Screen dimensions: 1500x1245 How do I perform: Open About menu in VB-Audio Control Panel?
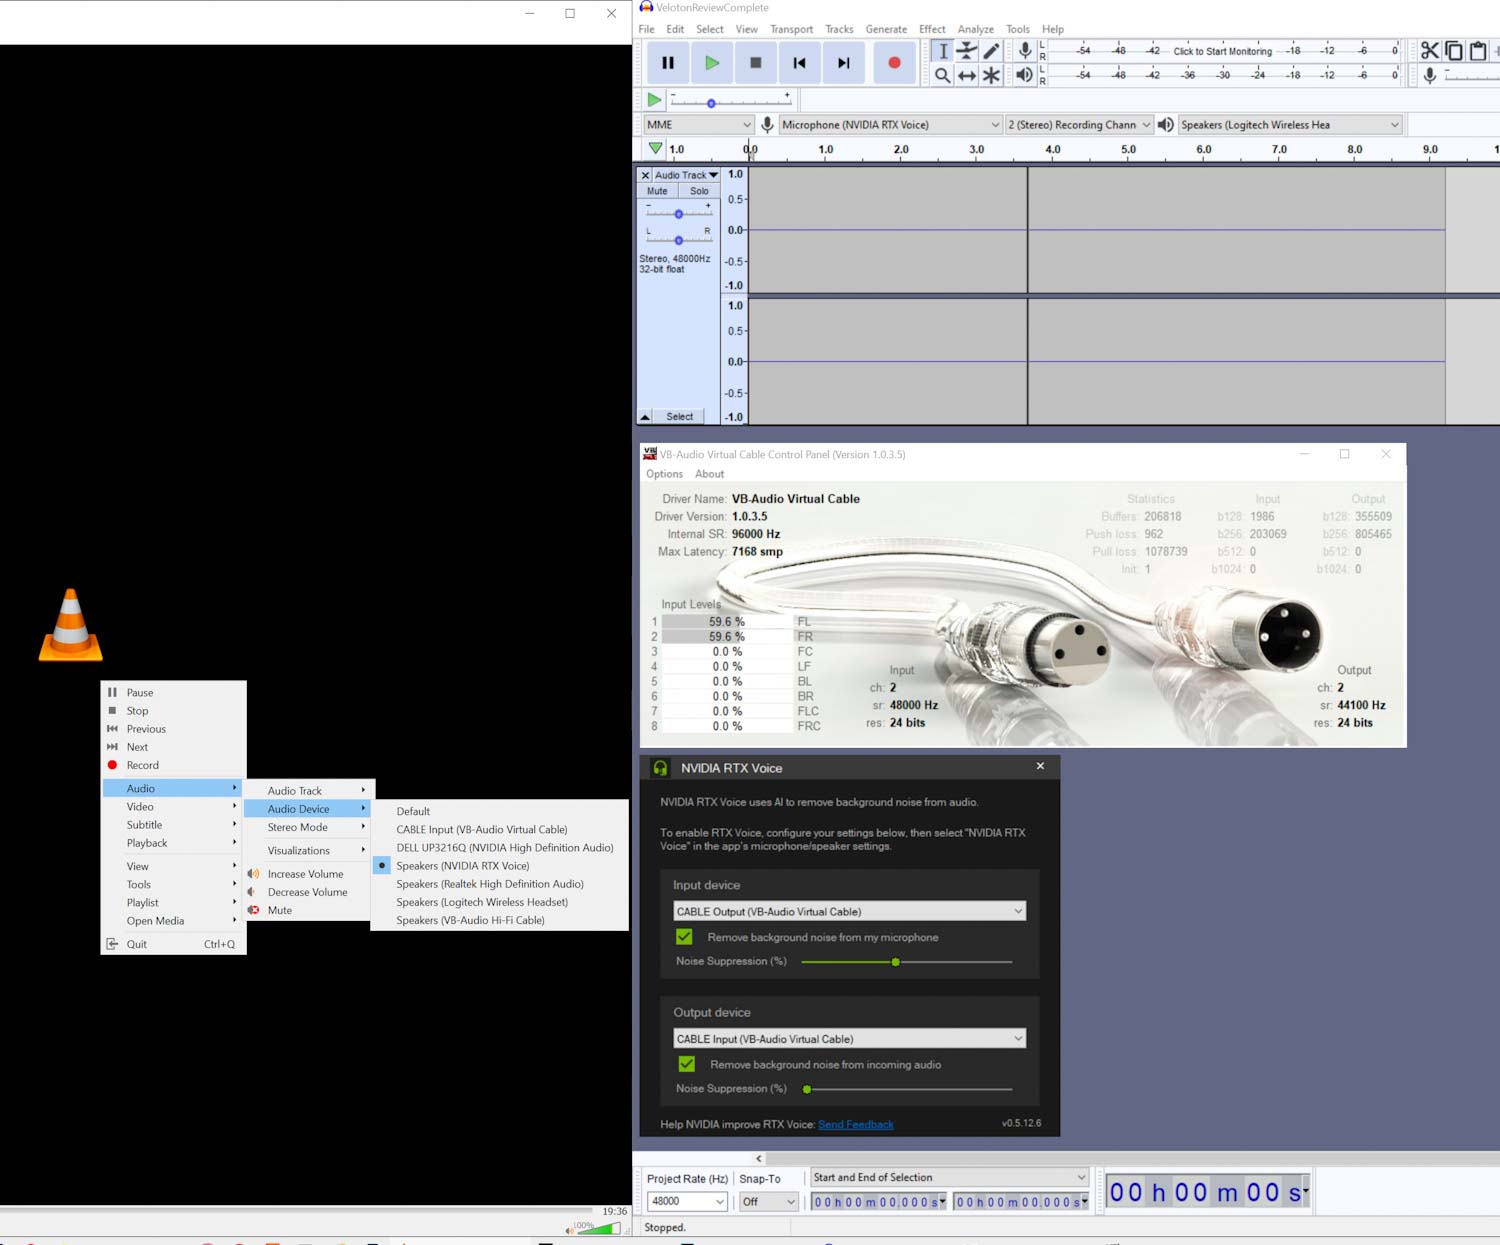pos(709,474)
